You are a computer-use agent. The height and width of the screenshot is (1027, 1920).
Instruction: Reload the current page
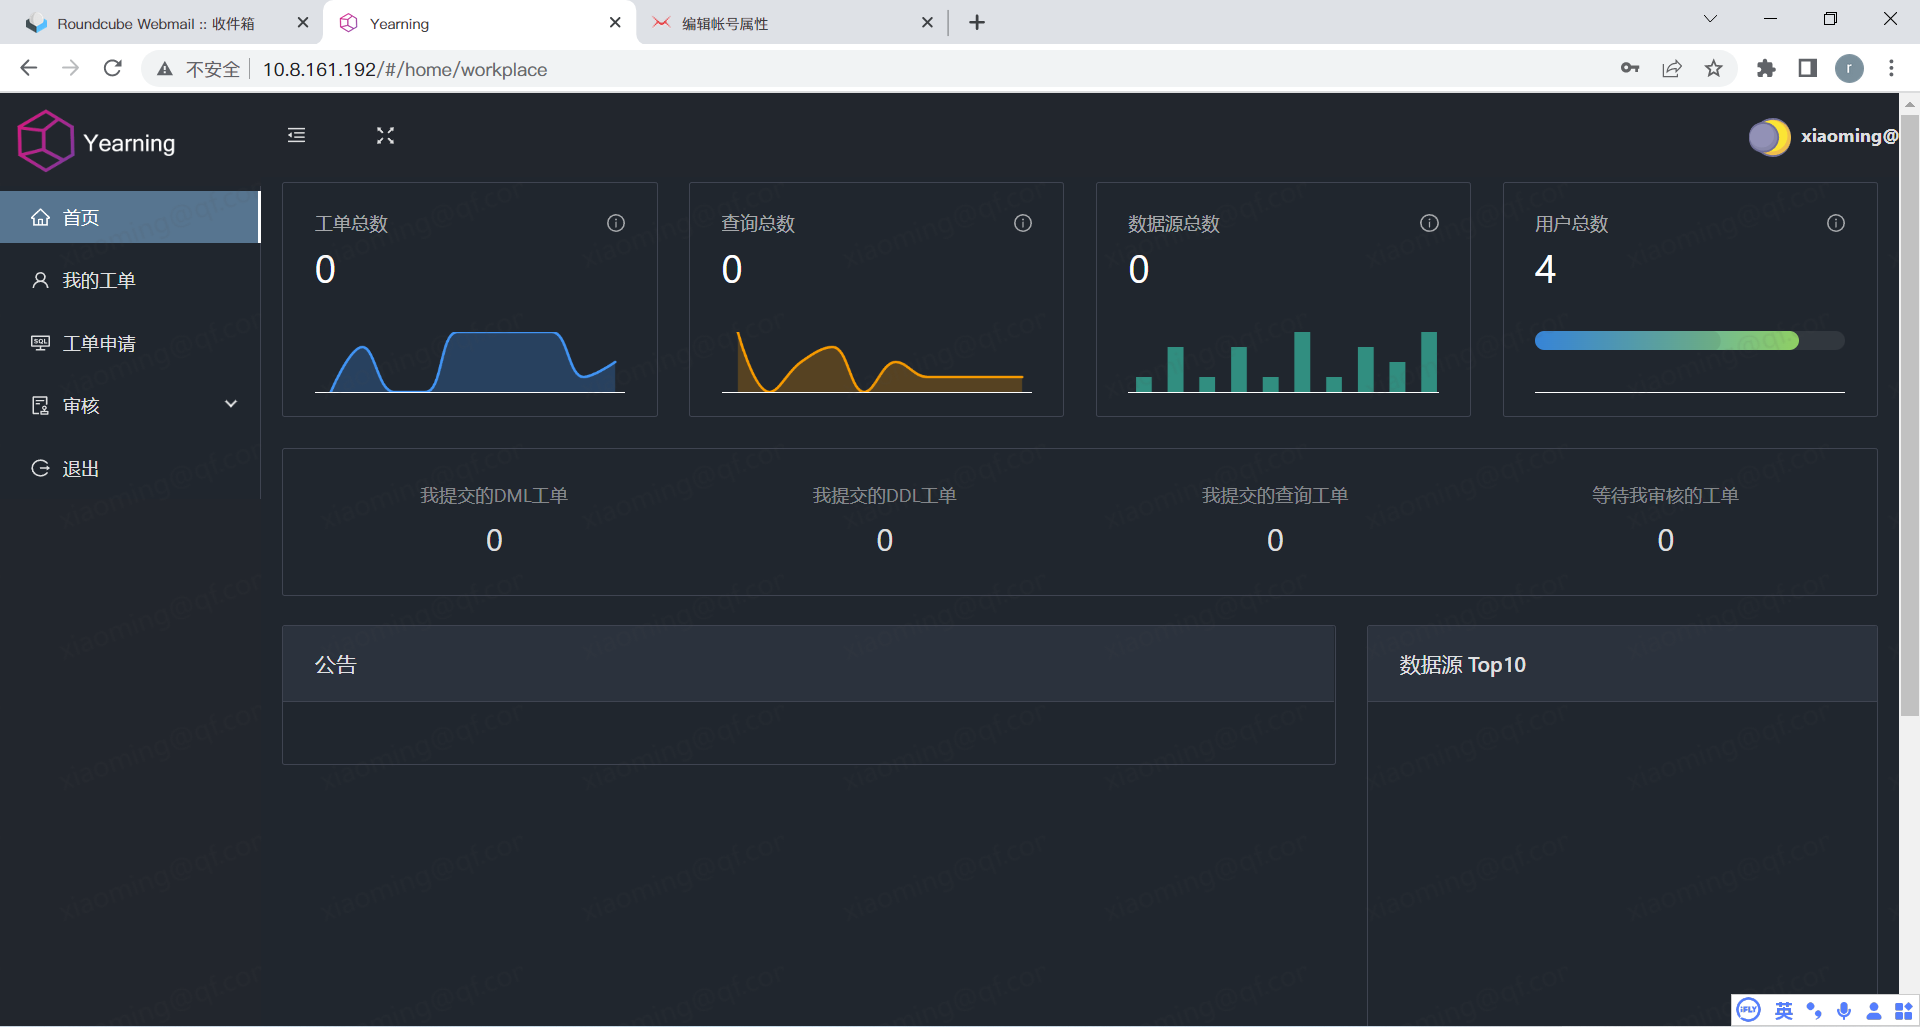click(x=113, y=68)
